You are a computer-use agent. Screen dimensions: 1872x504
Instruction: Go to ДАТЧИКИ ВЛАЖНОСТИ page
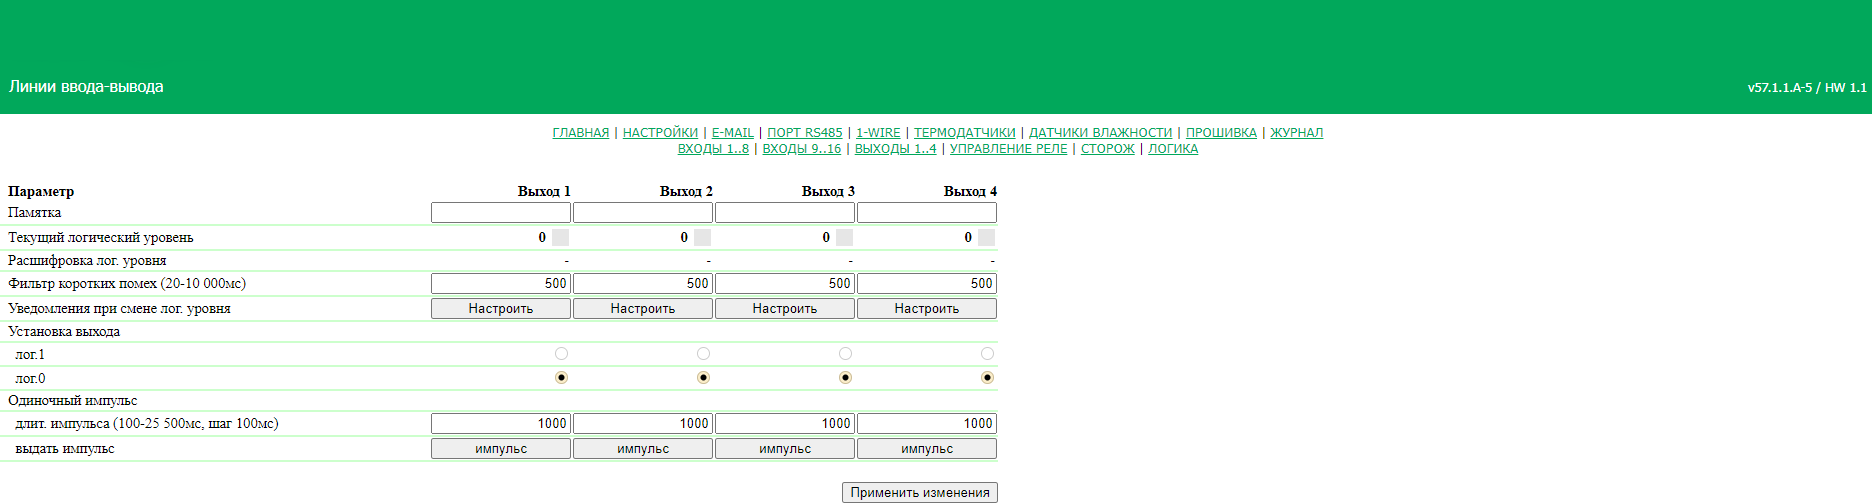coord(1100,133)
